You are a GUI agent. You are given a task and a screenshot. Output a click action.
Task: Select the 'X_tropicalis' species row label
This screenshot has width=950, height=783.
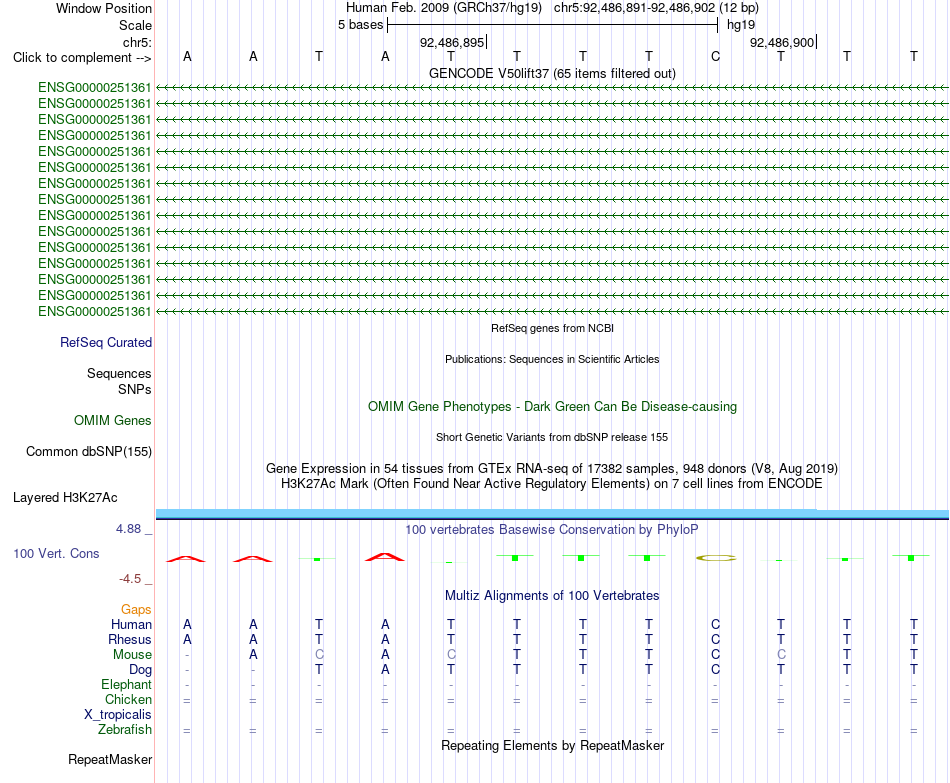[118, 715]
